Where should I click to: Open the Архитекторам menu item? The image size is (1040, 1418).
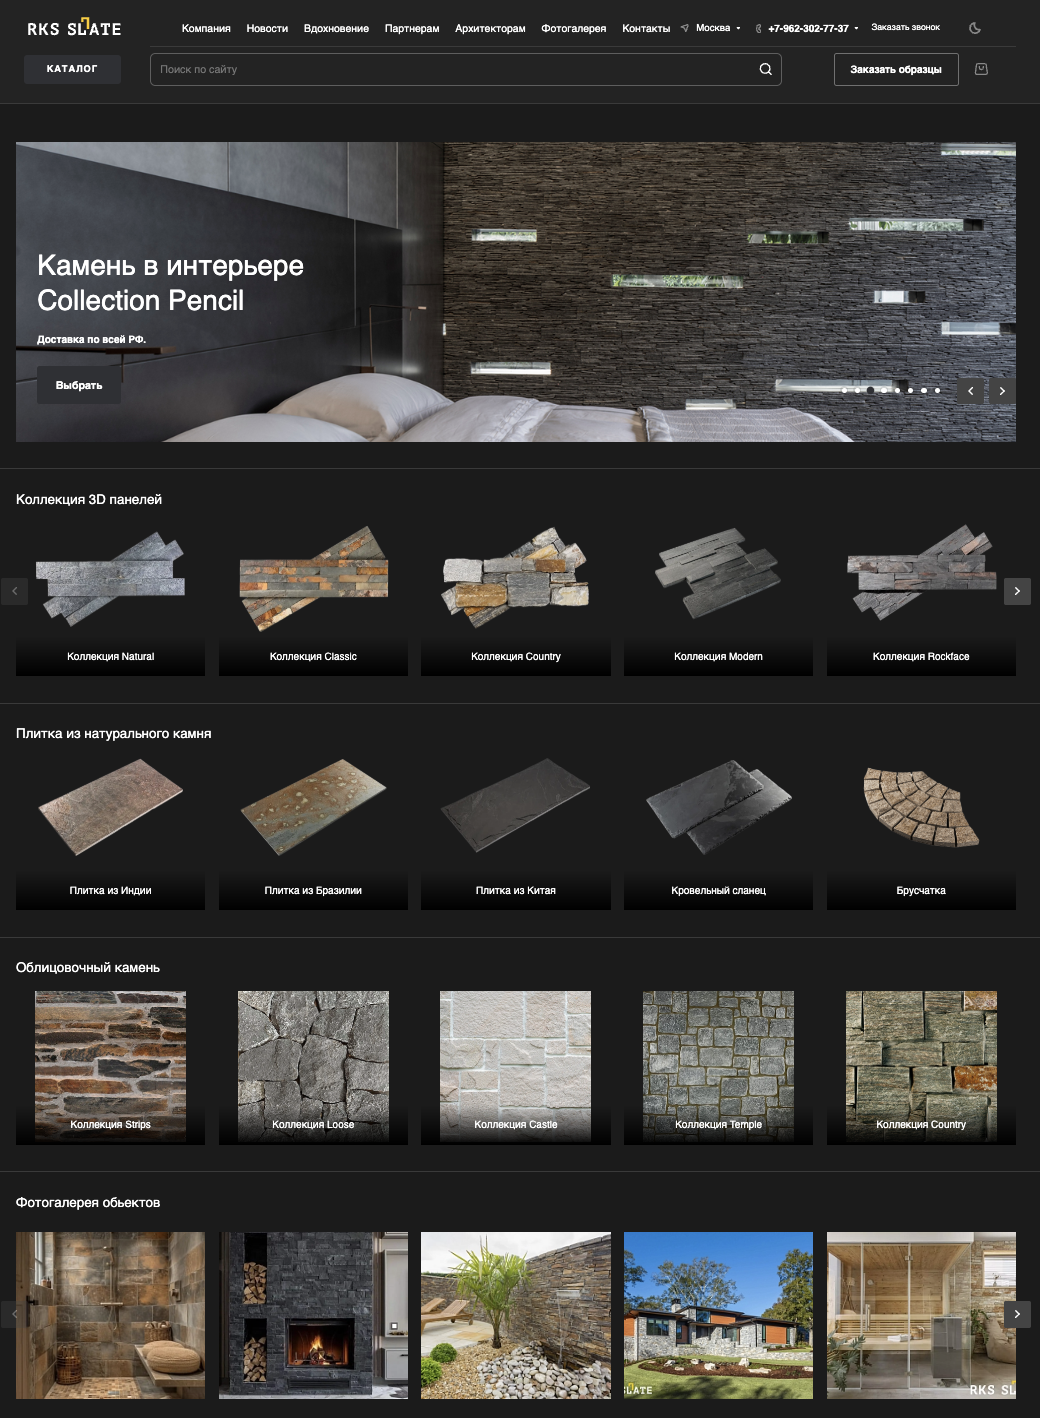pyautogui.click(x=490, y=28)
